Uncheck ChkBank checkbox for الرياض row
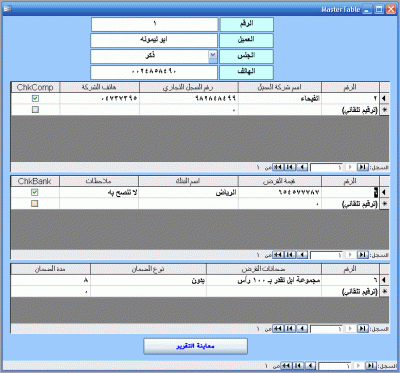 (x=35, y=192)
